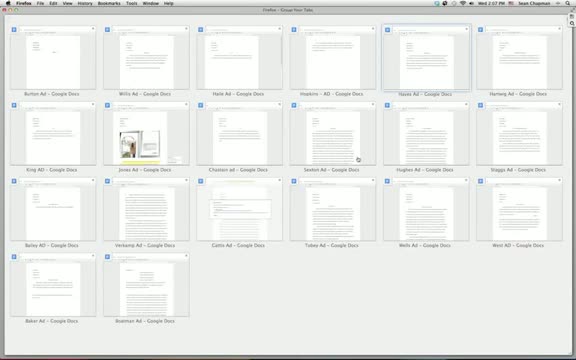Click the Google Docs icon on West AD tab
Viewport: 576px width, 360px height.
tap(480, 181)
